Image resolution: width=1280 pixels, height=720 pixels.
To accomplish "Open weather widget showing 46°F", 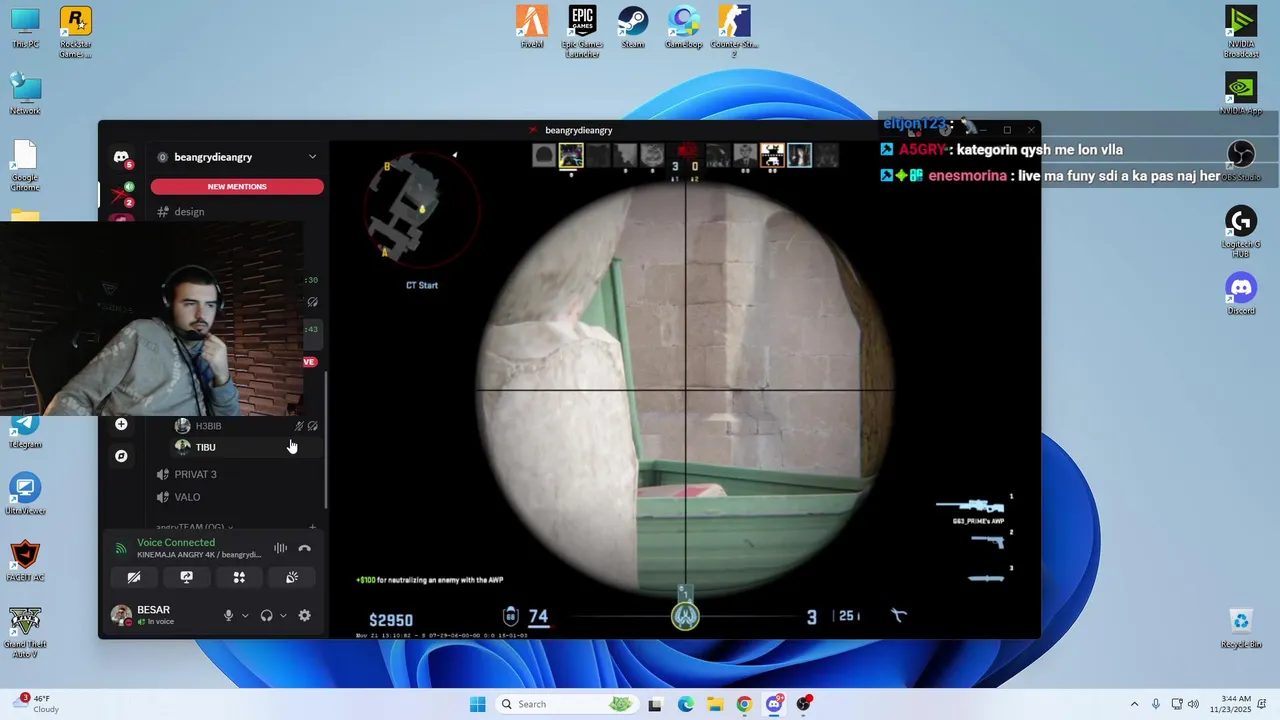I will [38, 704].
